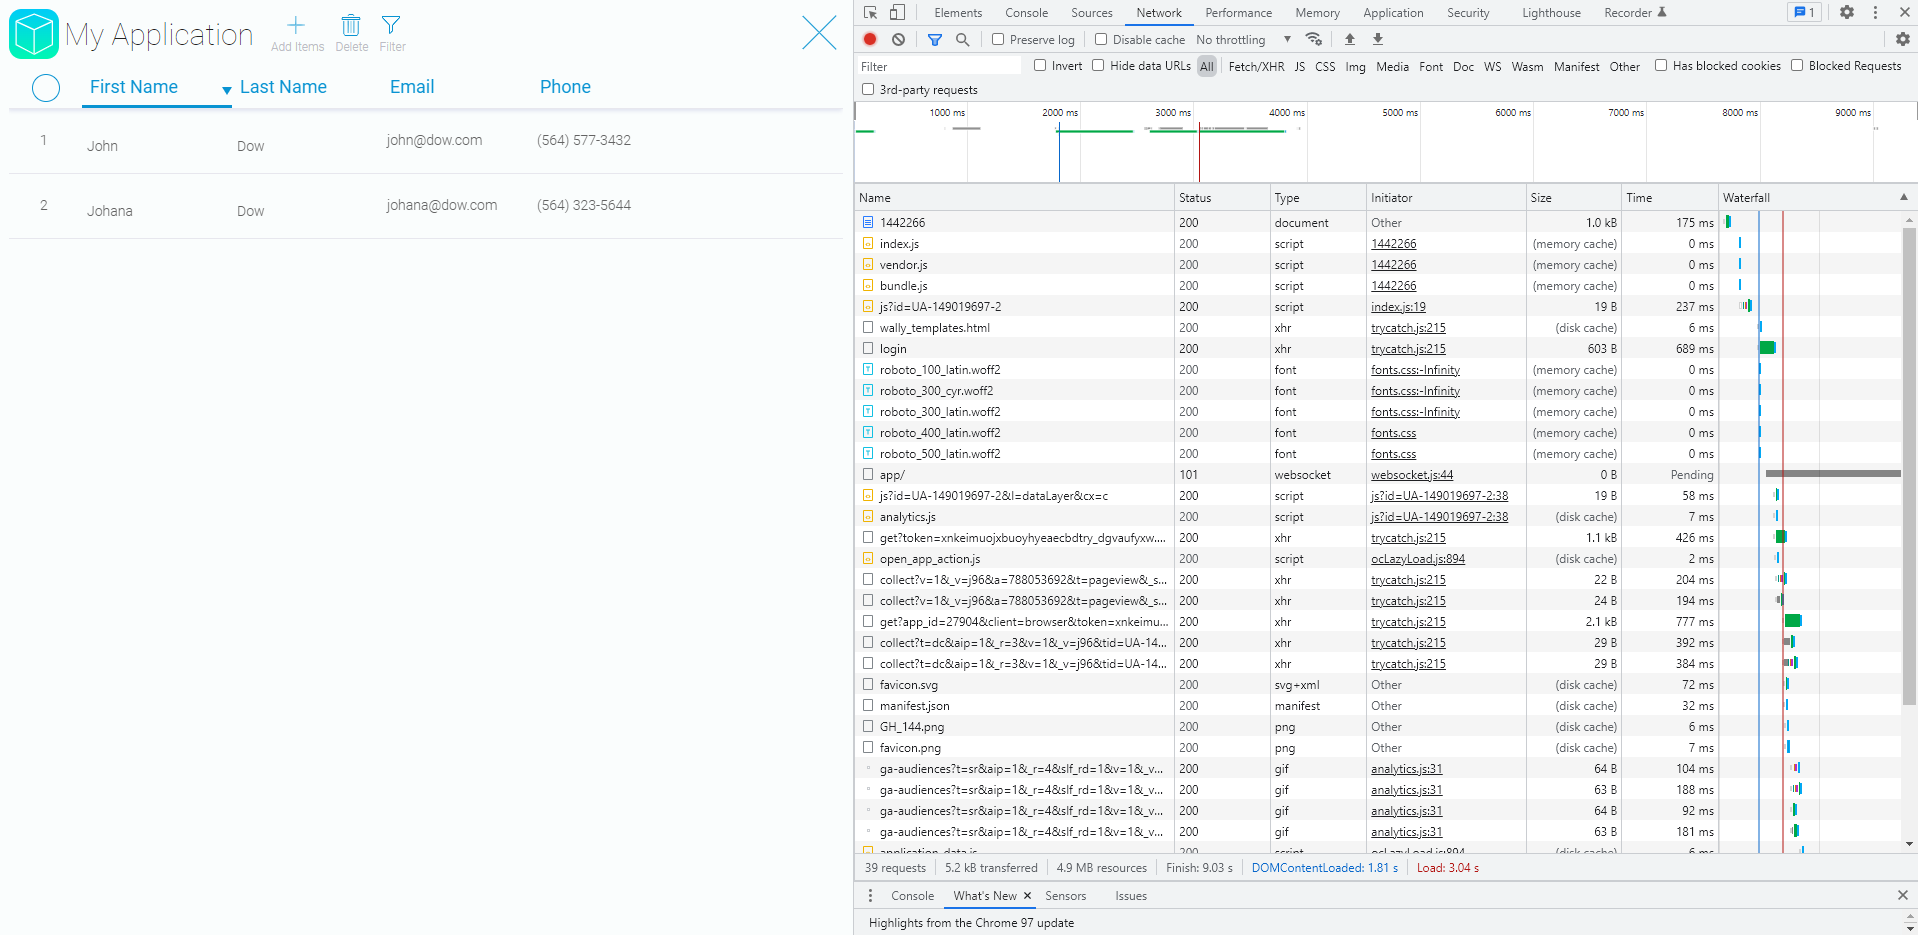The image size is (1918, 935).
Task: Select the Fetch/XHR filter type
Action: 1256,67
